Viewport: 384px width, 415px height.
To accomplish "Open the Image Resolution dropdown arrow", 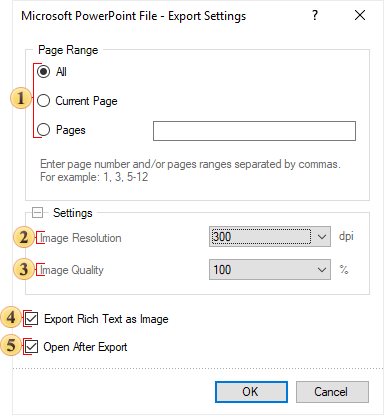I will click(x=322, y=237).
